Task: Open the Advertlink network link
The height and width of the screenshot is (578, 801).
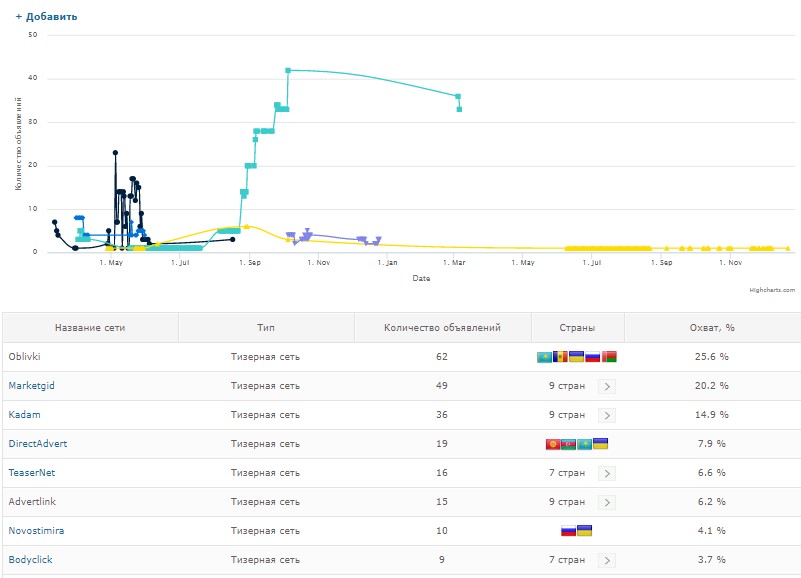Action: point(32,501)
